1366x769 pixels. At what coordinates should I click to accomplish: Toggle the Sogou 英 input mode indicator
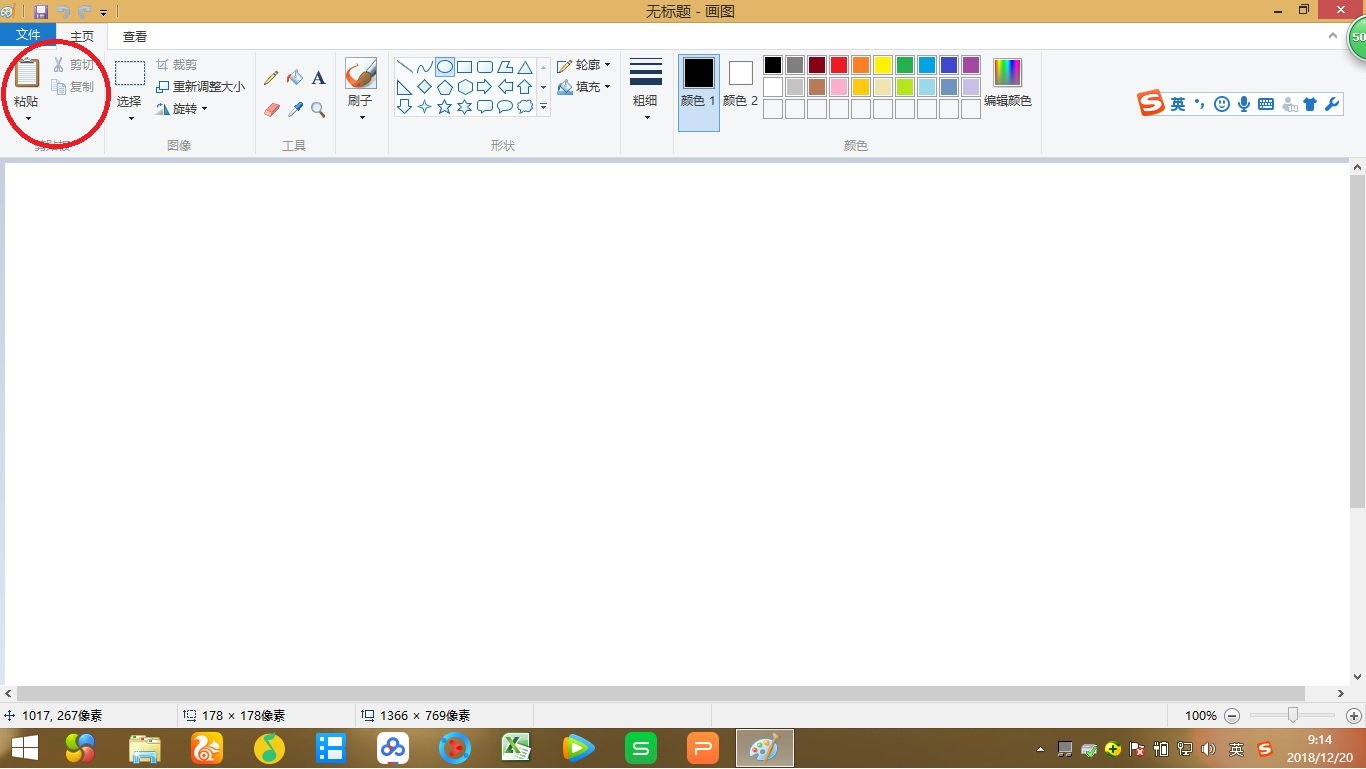point(1178,104)
